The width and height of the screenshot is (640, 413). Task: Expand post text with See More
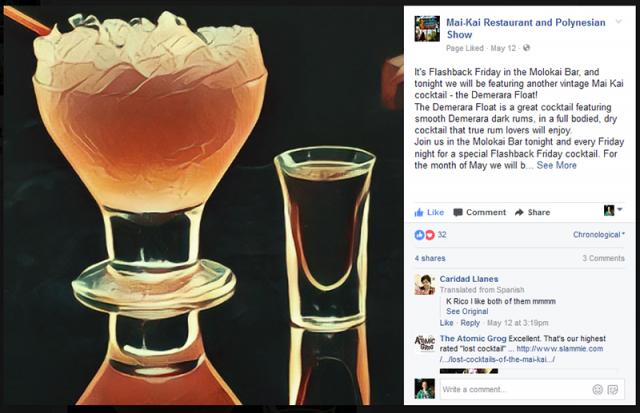coord(556,165)
